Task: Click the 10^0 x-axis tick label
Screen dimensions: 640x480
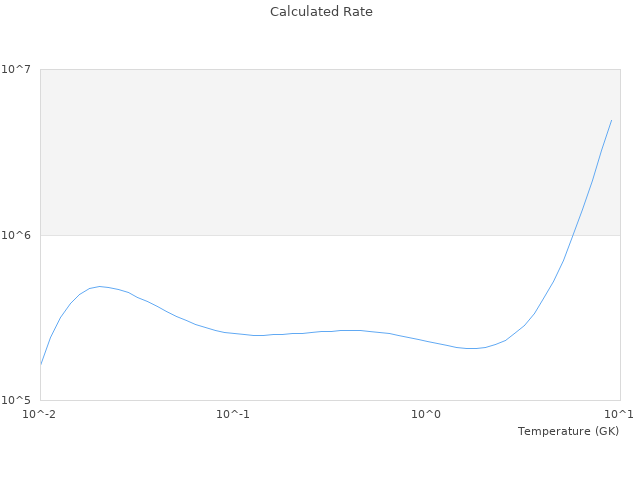Action: 426,414
